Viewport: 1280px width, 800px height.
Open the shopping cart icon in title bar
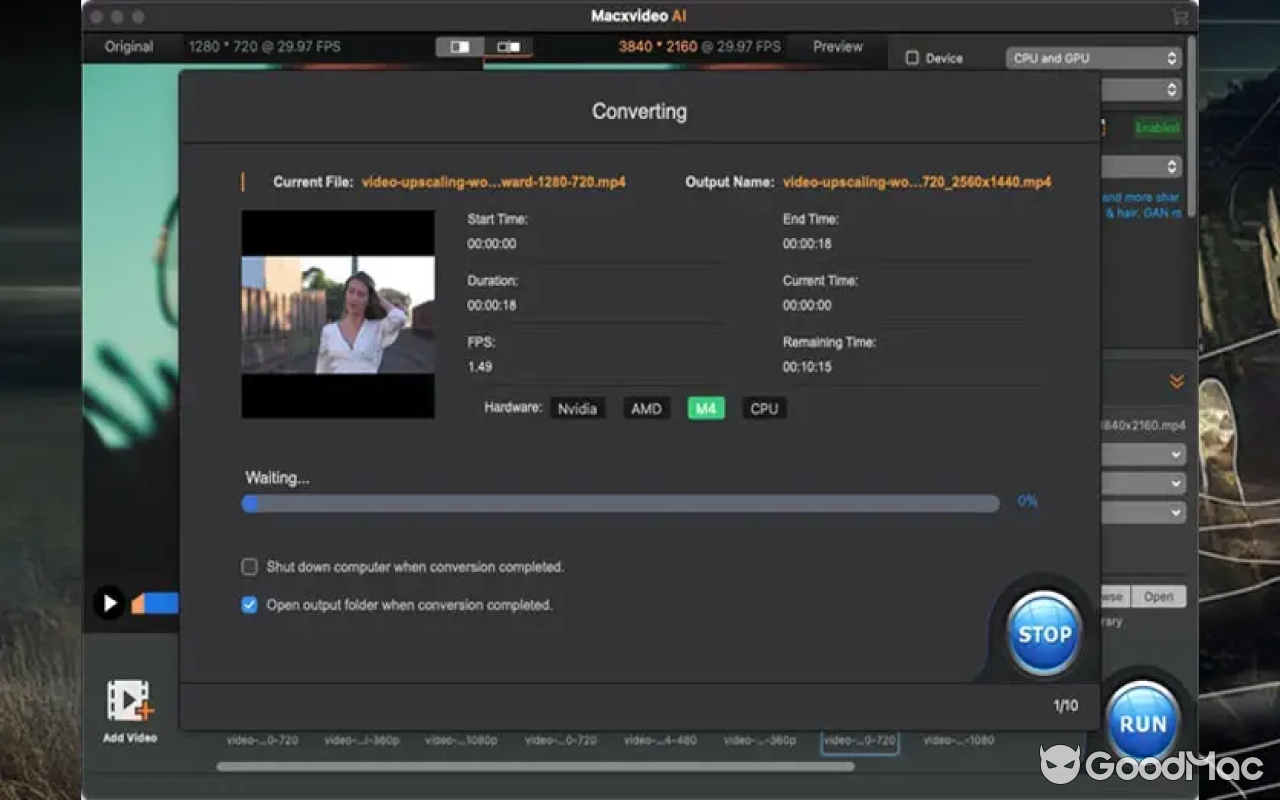(x=1180, y=17)
